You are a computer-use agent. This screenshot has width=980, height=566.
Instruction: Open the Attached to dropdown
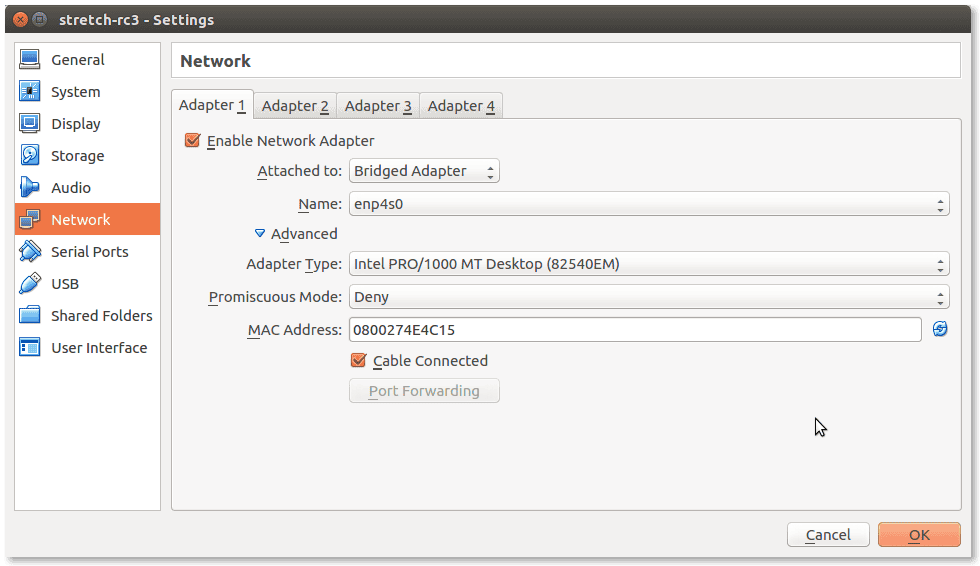coord(424,171)
